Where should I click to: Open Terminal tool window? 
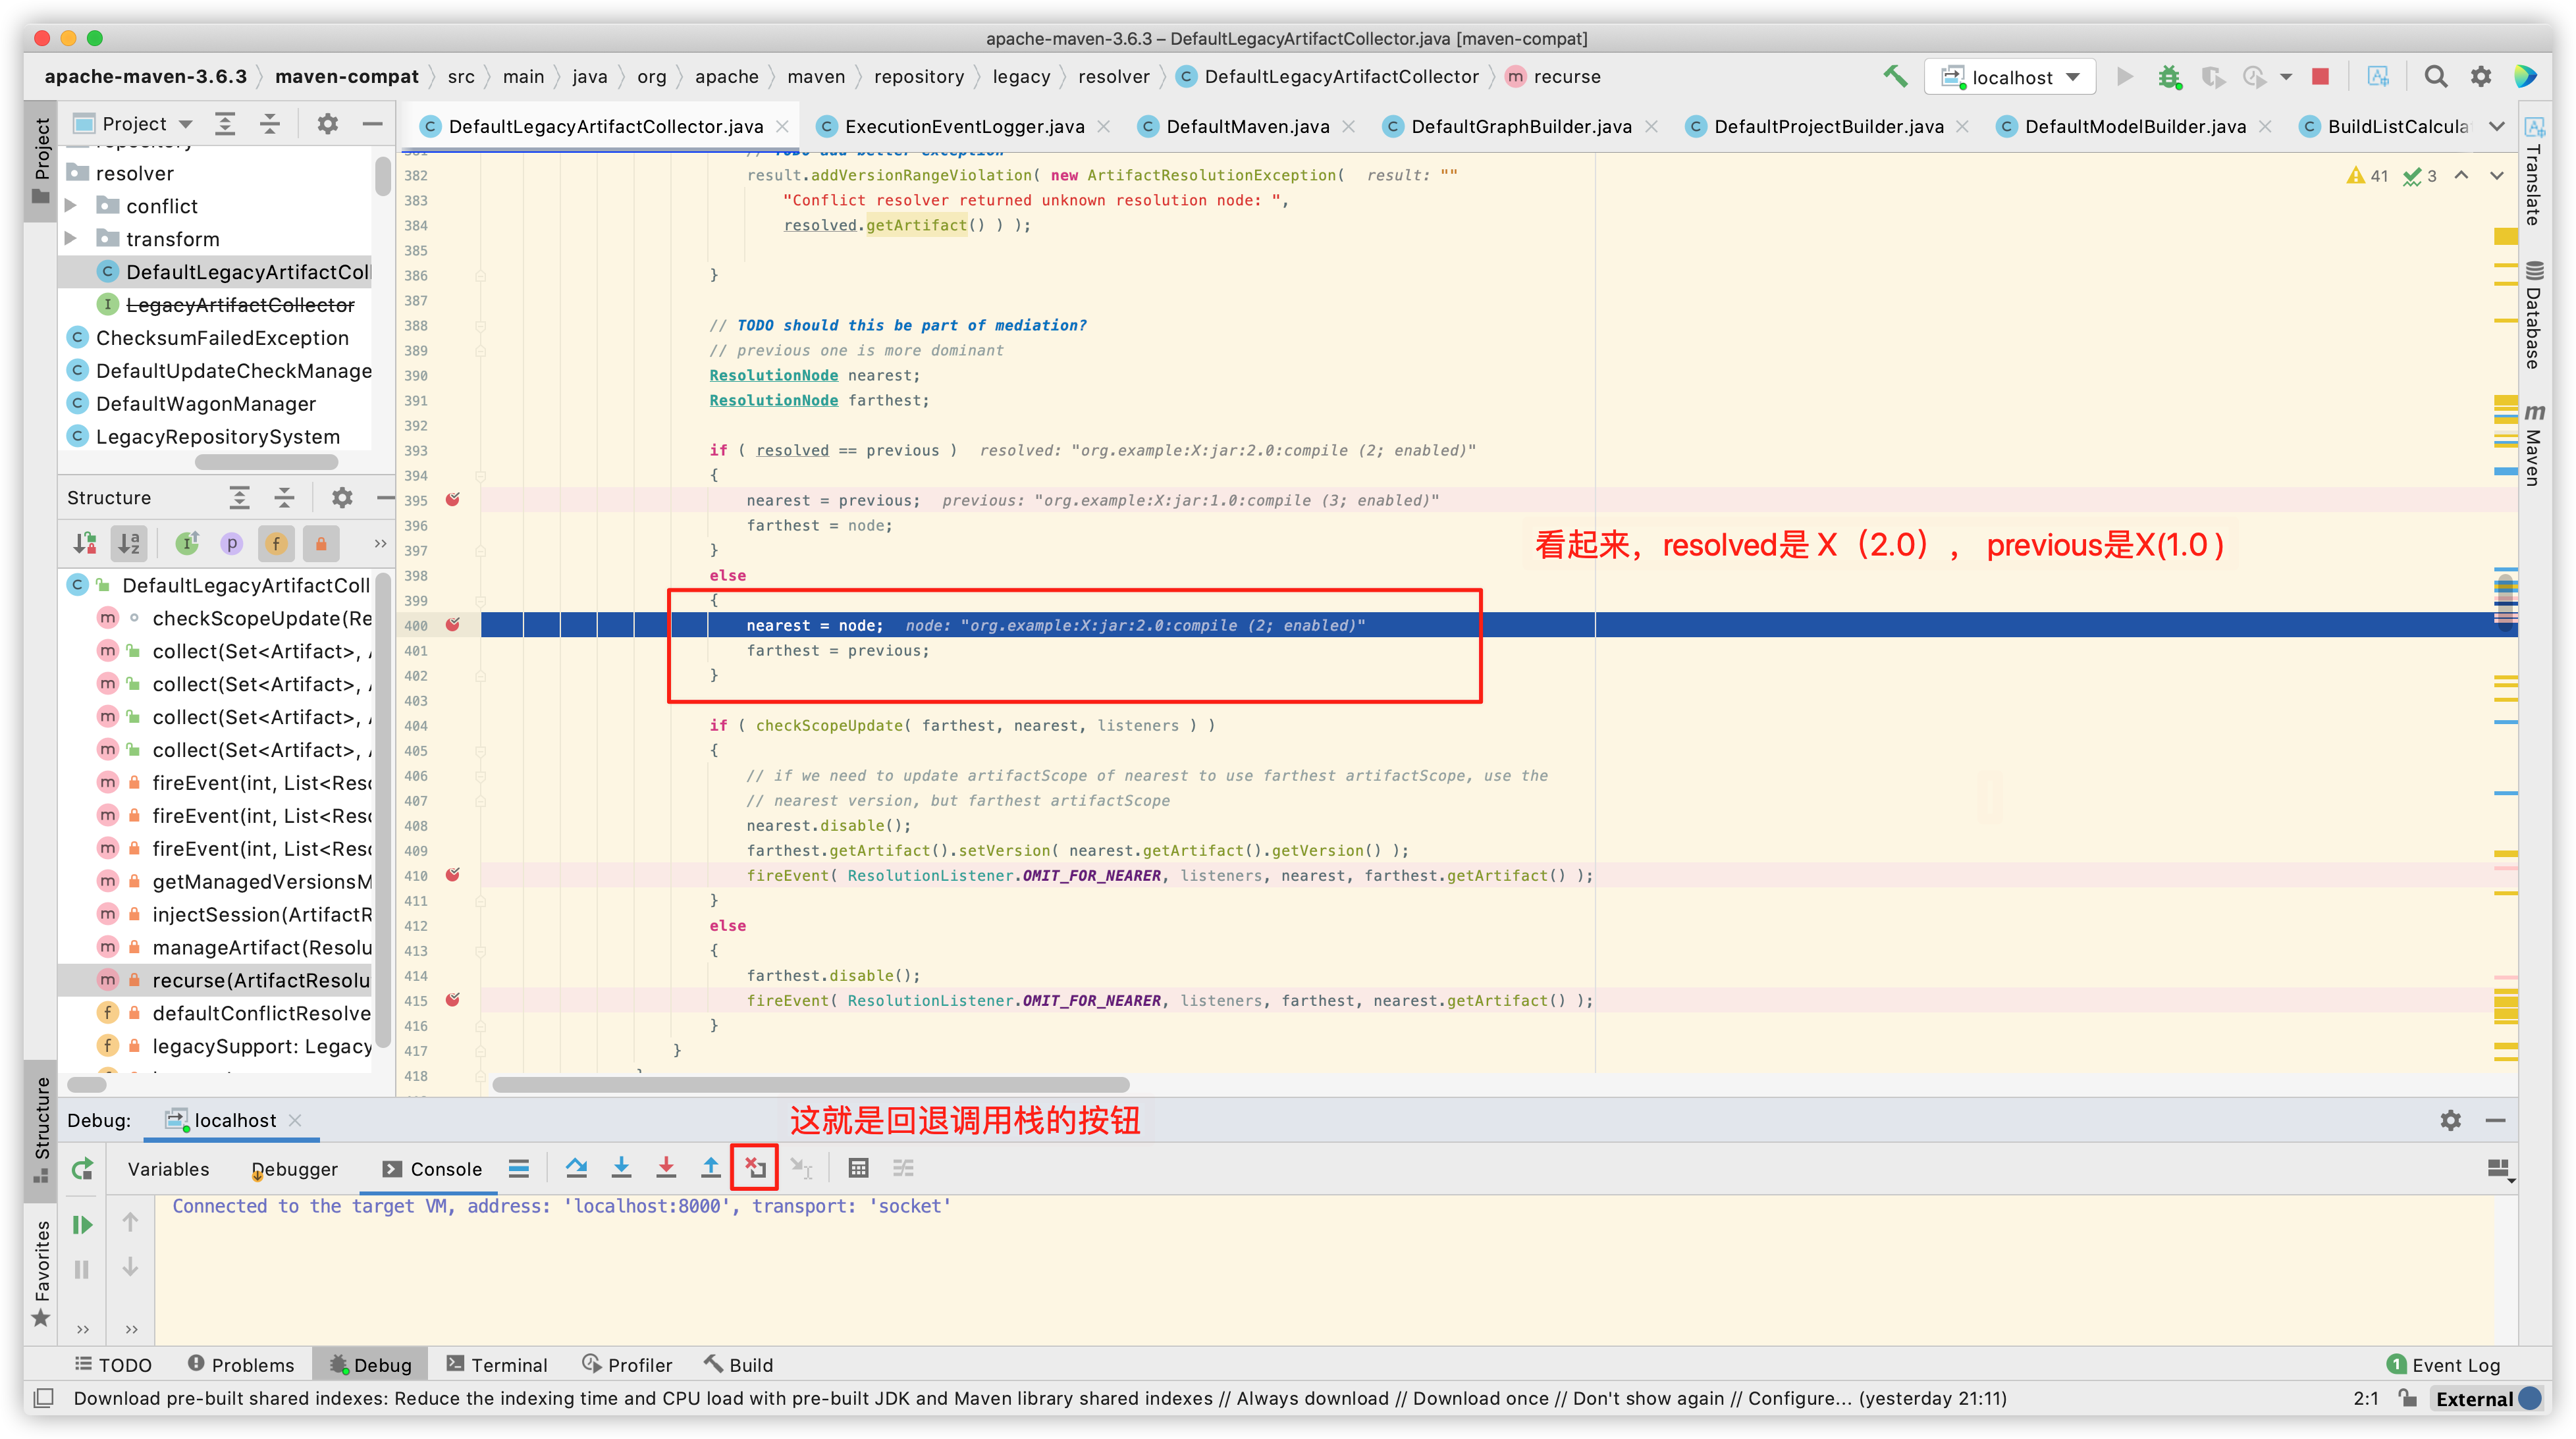[x=497, y=1364]
